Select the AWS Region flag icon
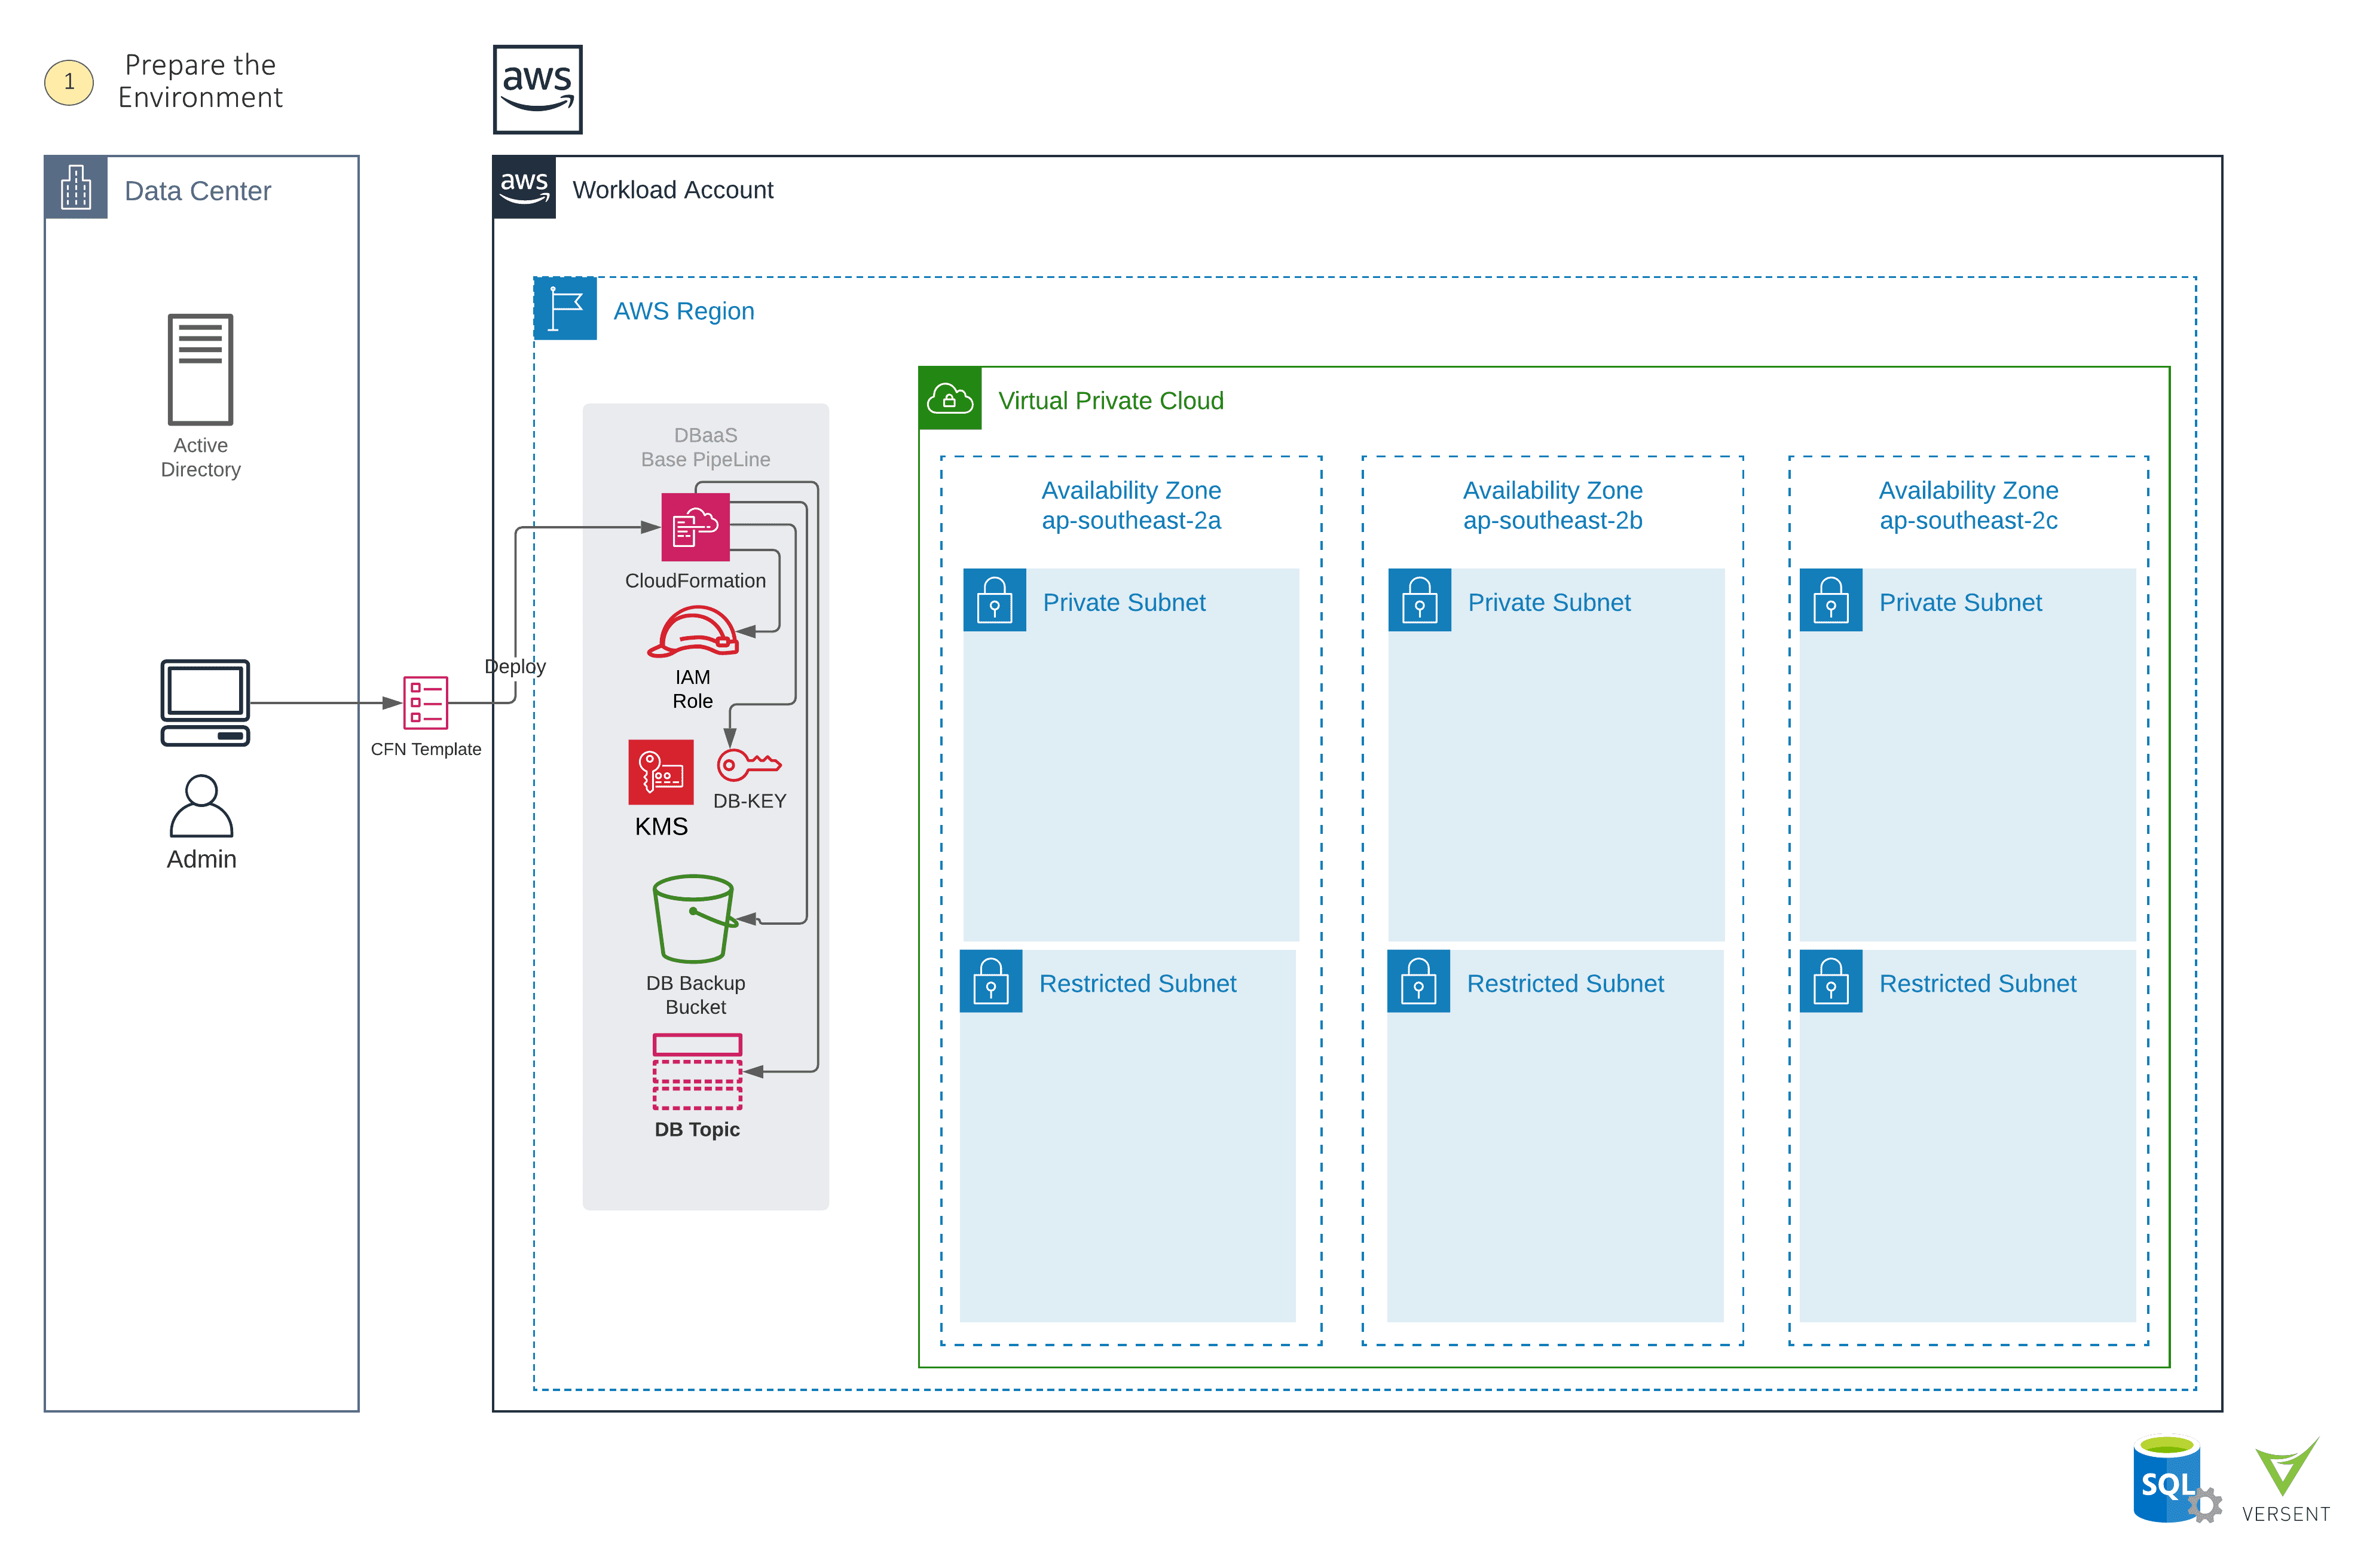 [565, 309]
